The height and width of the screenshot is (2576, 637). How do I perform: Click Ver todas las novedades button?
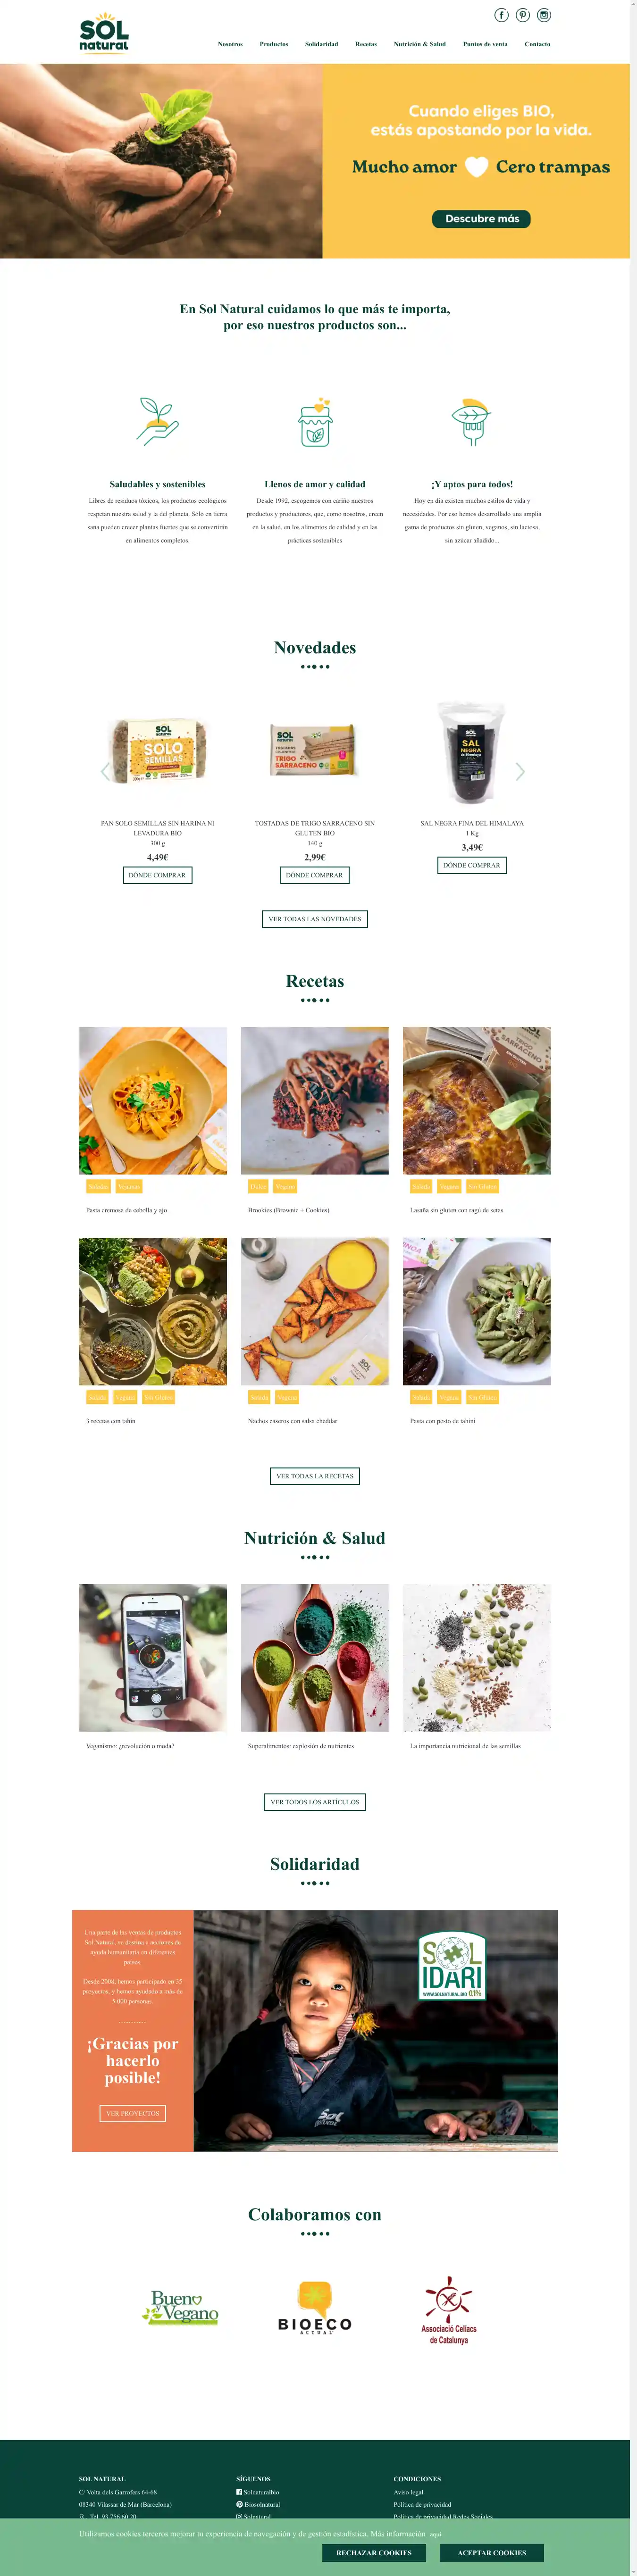tap(315, 919)
